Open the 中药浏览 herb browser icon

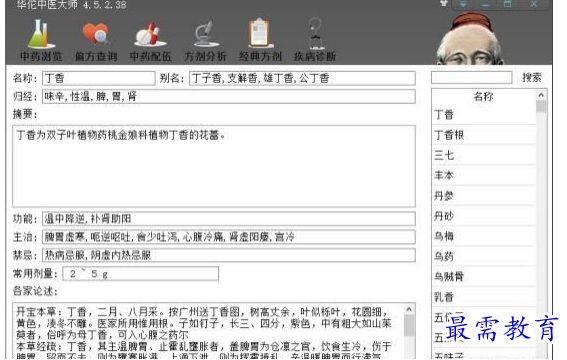[41, 40]
